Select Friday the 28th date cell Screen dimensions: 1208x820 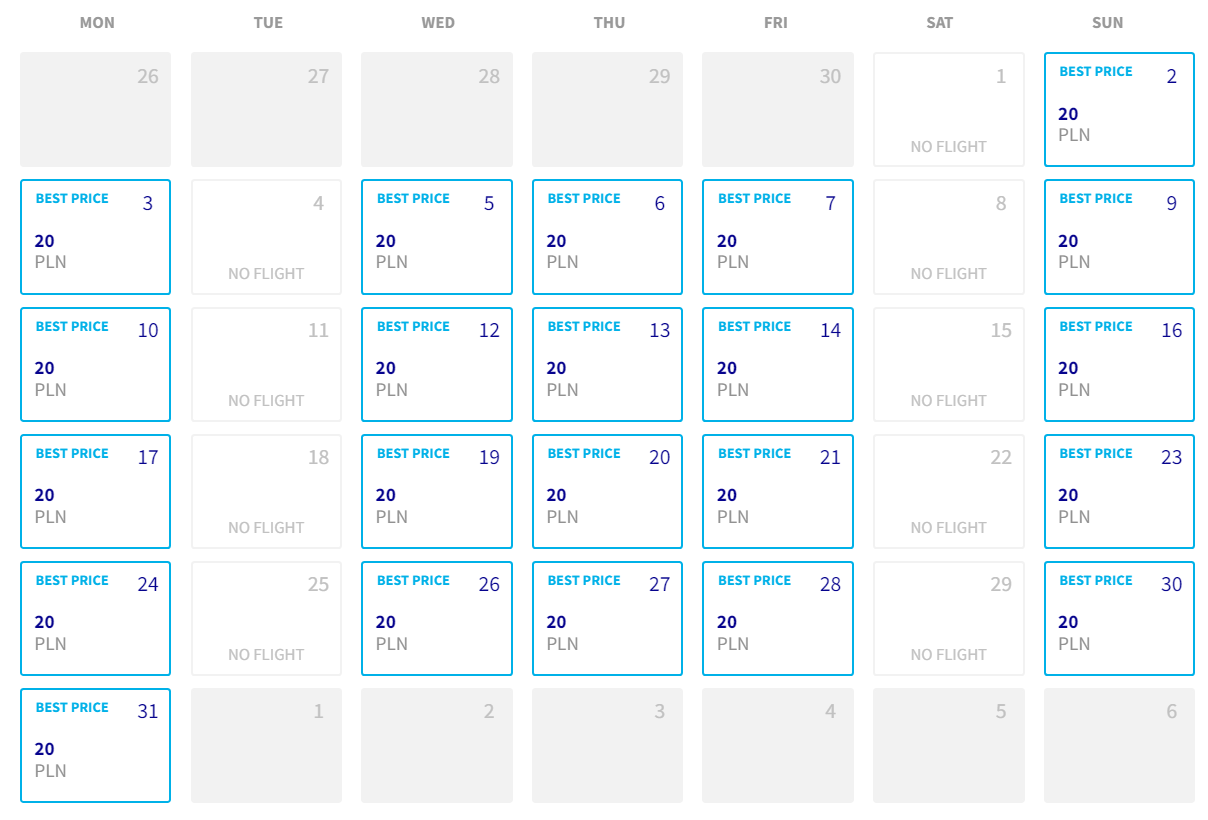[x=778, y=618]
